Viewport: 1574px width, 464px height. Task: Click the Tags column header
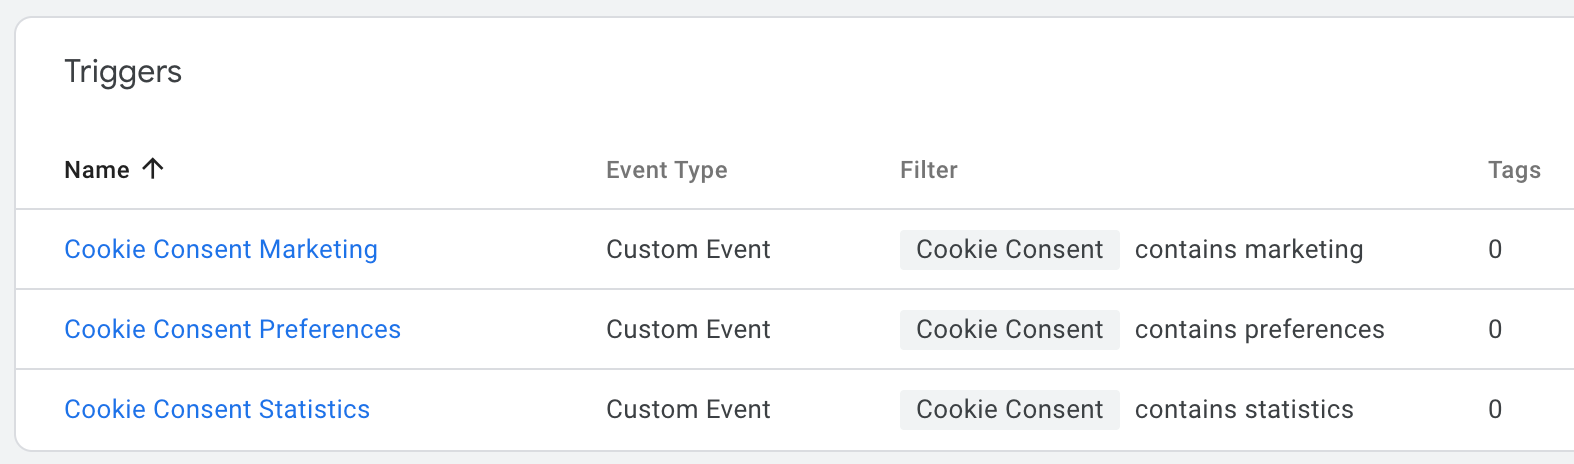[1514, 171]
